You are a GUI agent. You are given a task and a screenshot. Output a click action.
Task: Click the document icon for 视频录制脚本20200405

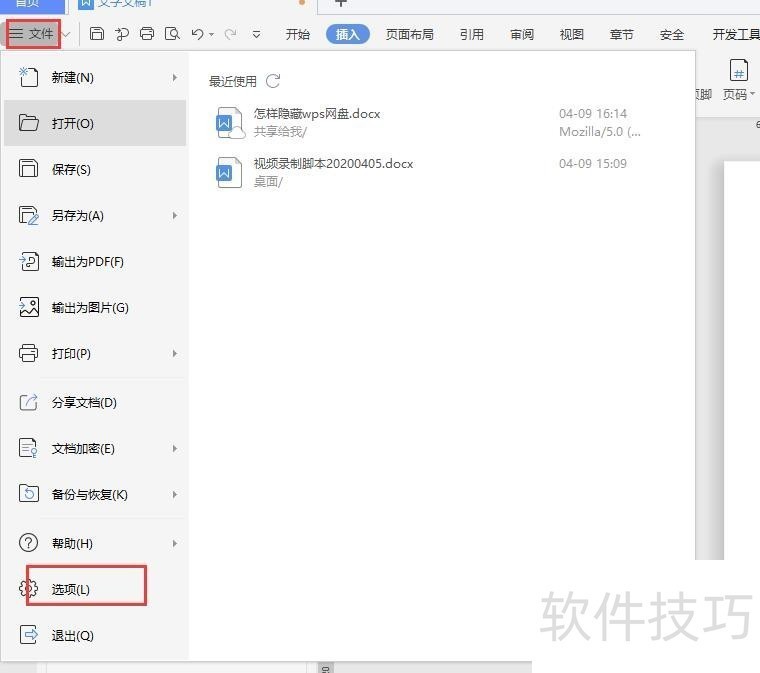click(x=228, y=172)
